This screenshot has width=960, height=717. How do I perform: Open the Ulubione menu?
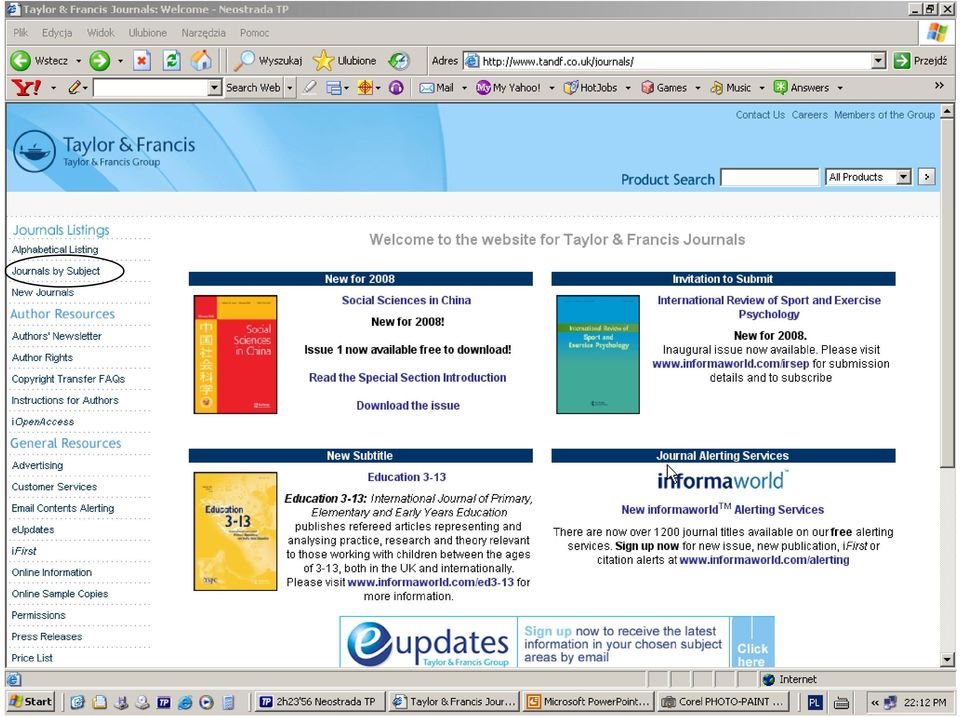pos(148,33)
